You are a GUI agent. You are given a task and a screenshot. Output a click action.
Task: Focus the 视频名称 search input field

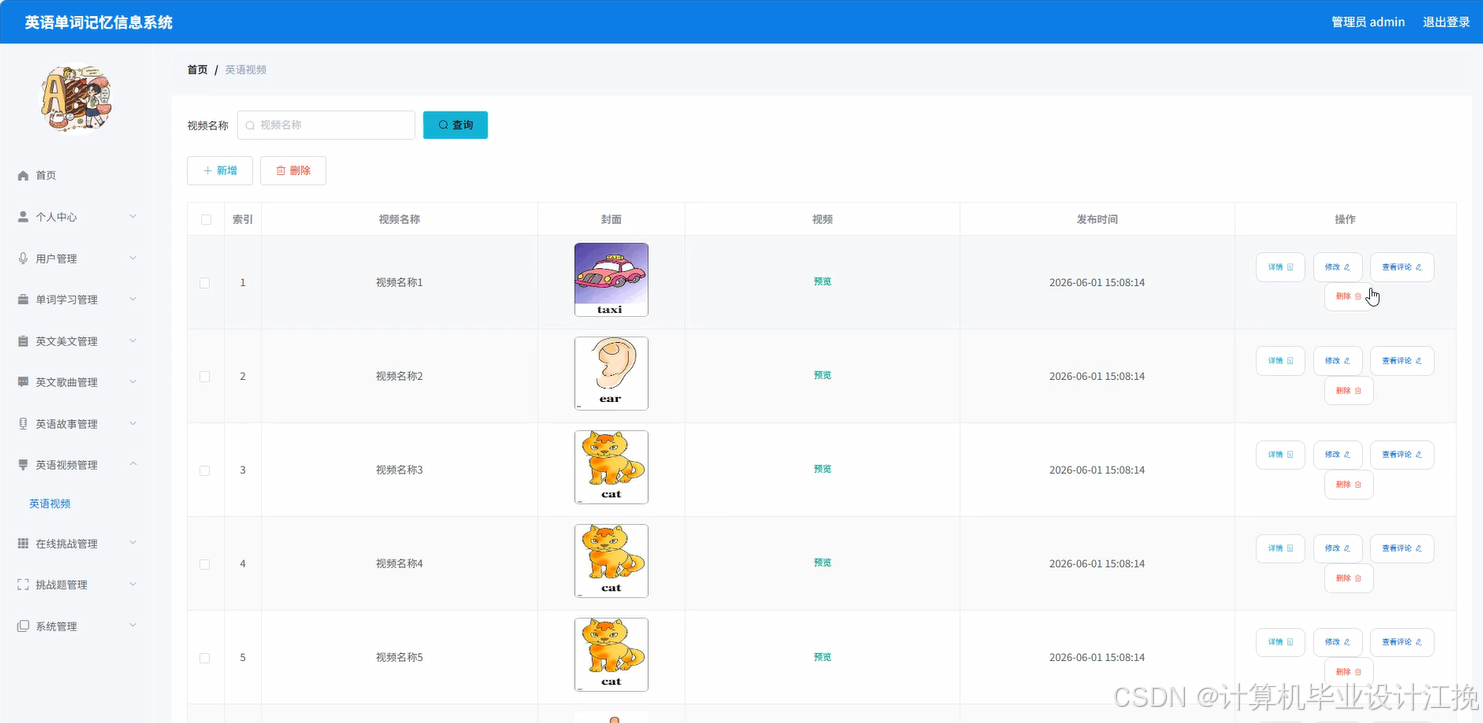pos(326,125)
